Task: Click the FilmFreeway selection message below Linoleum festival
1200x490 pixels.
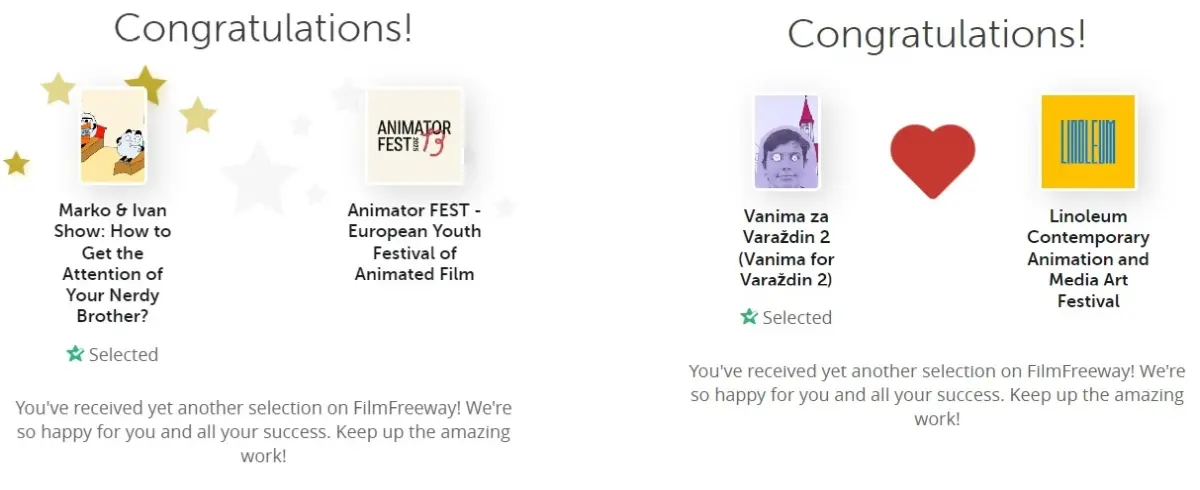Action: (937, 394)
